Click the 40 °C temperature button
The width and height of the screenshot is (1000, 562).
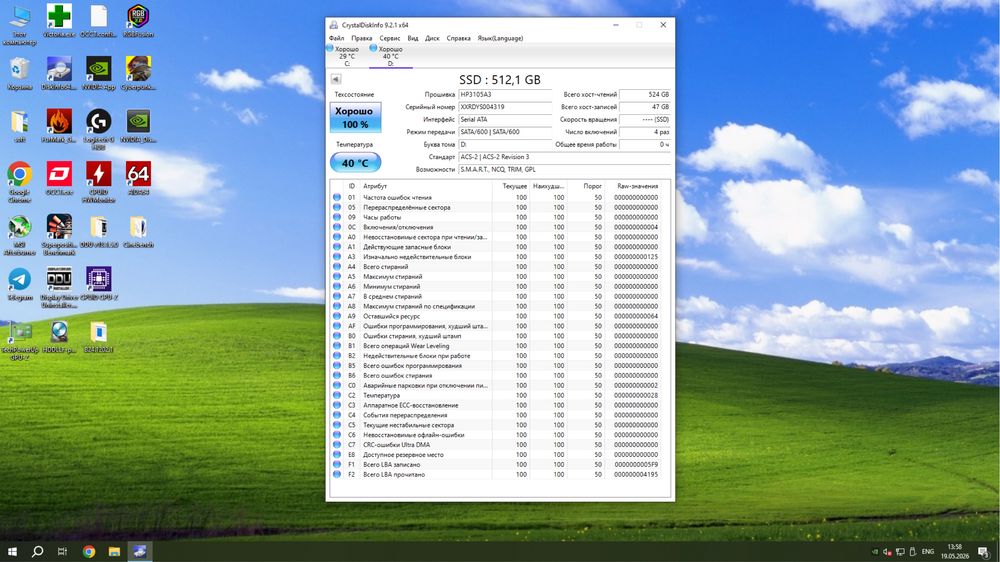(355, 163)
